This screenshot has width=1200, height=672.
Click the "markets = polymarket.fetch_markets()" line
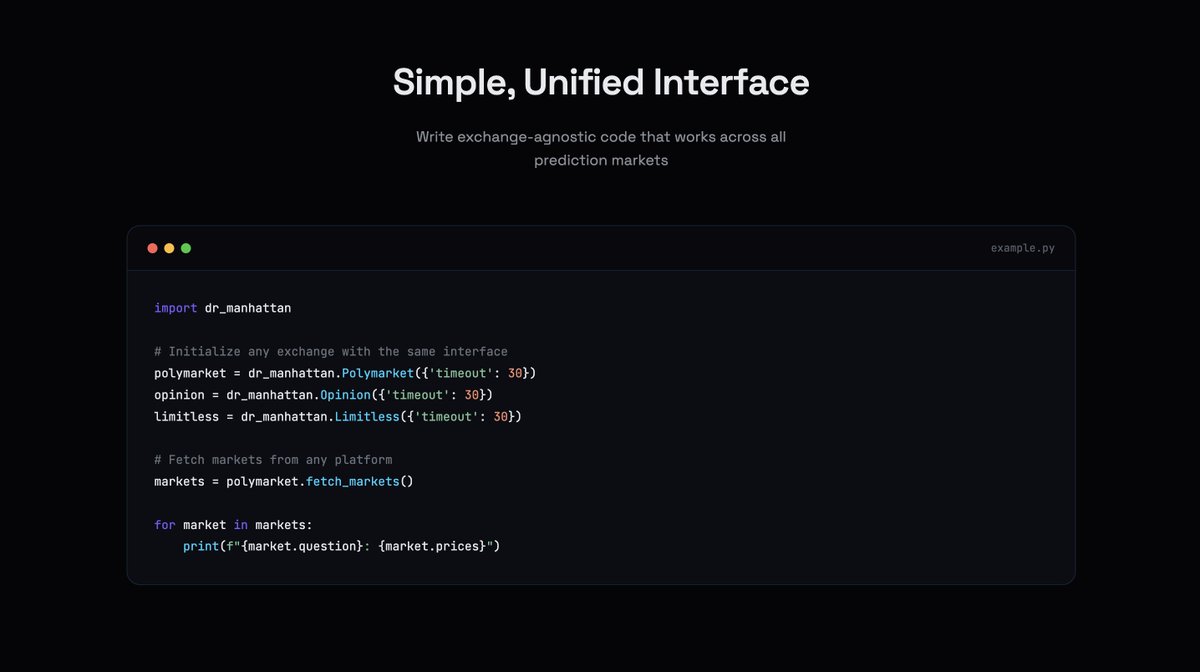(284, 481)
